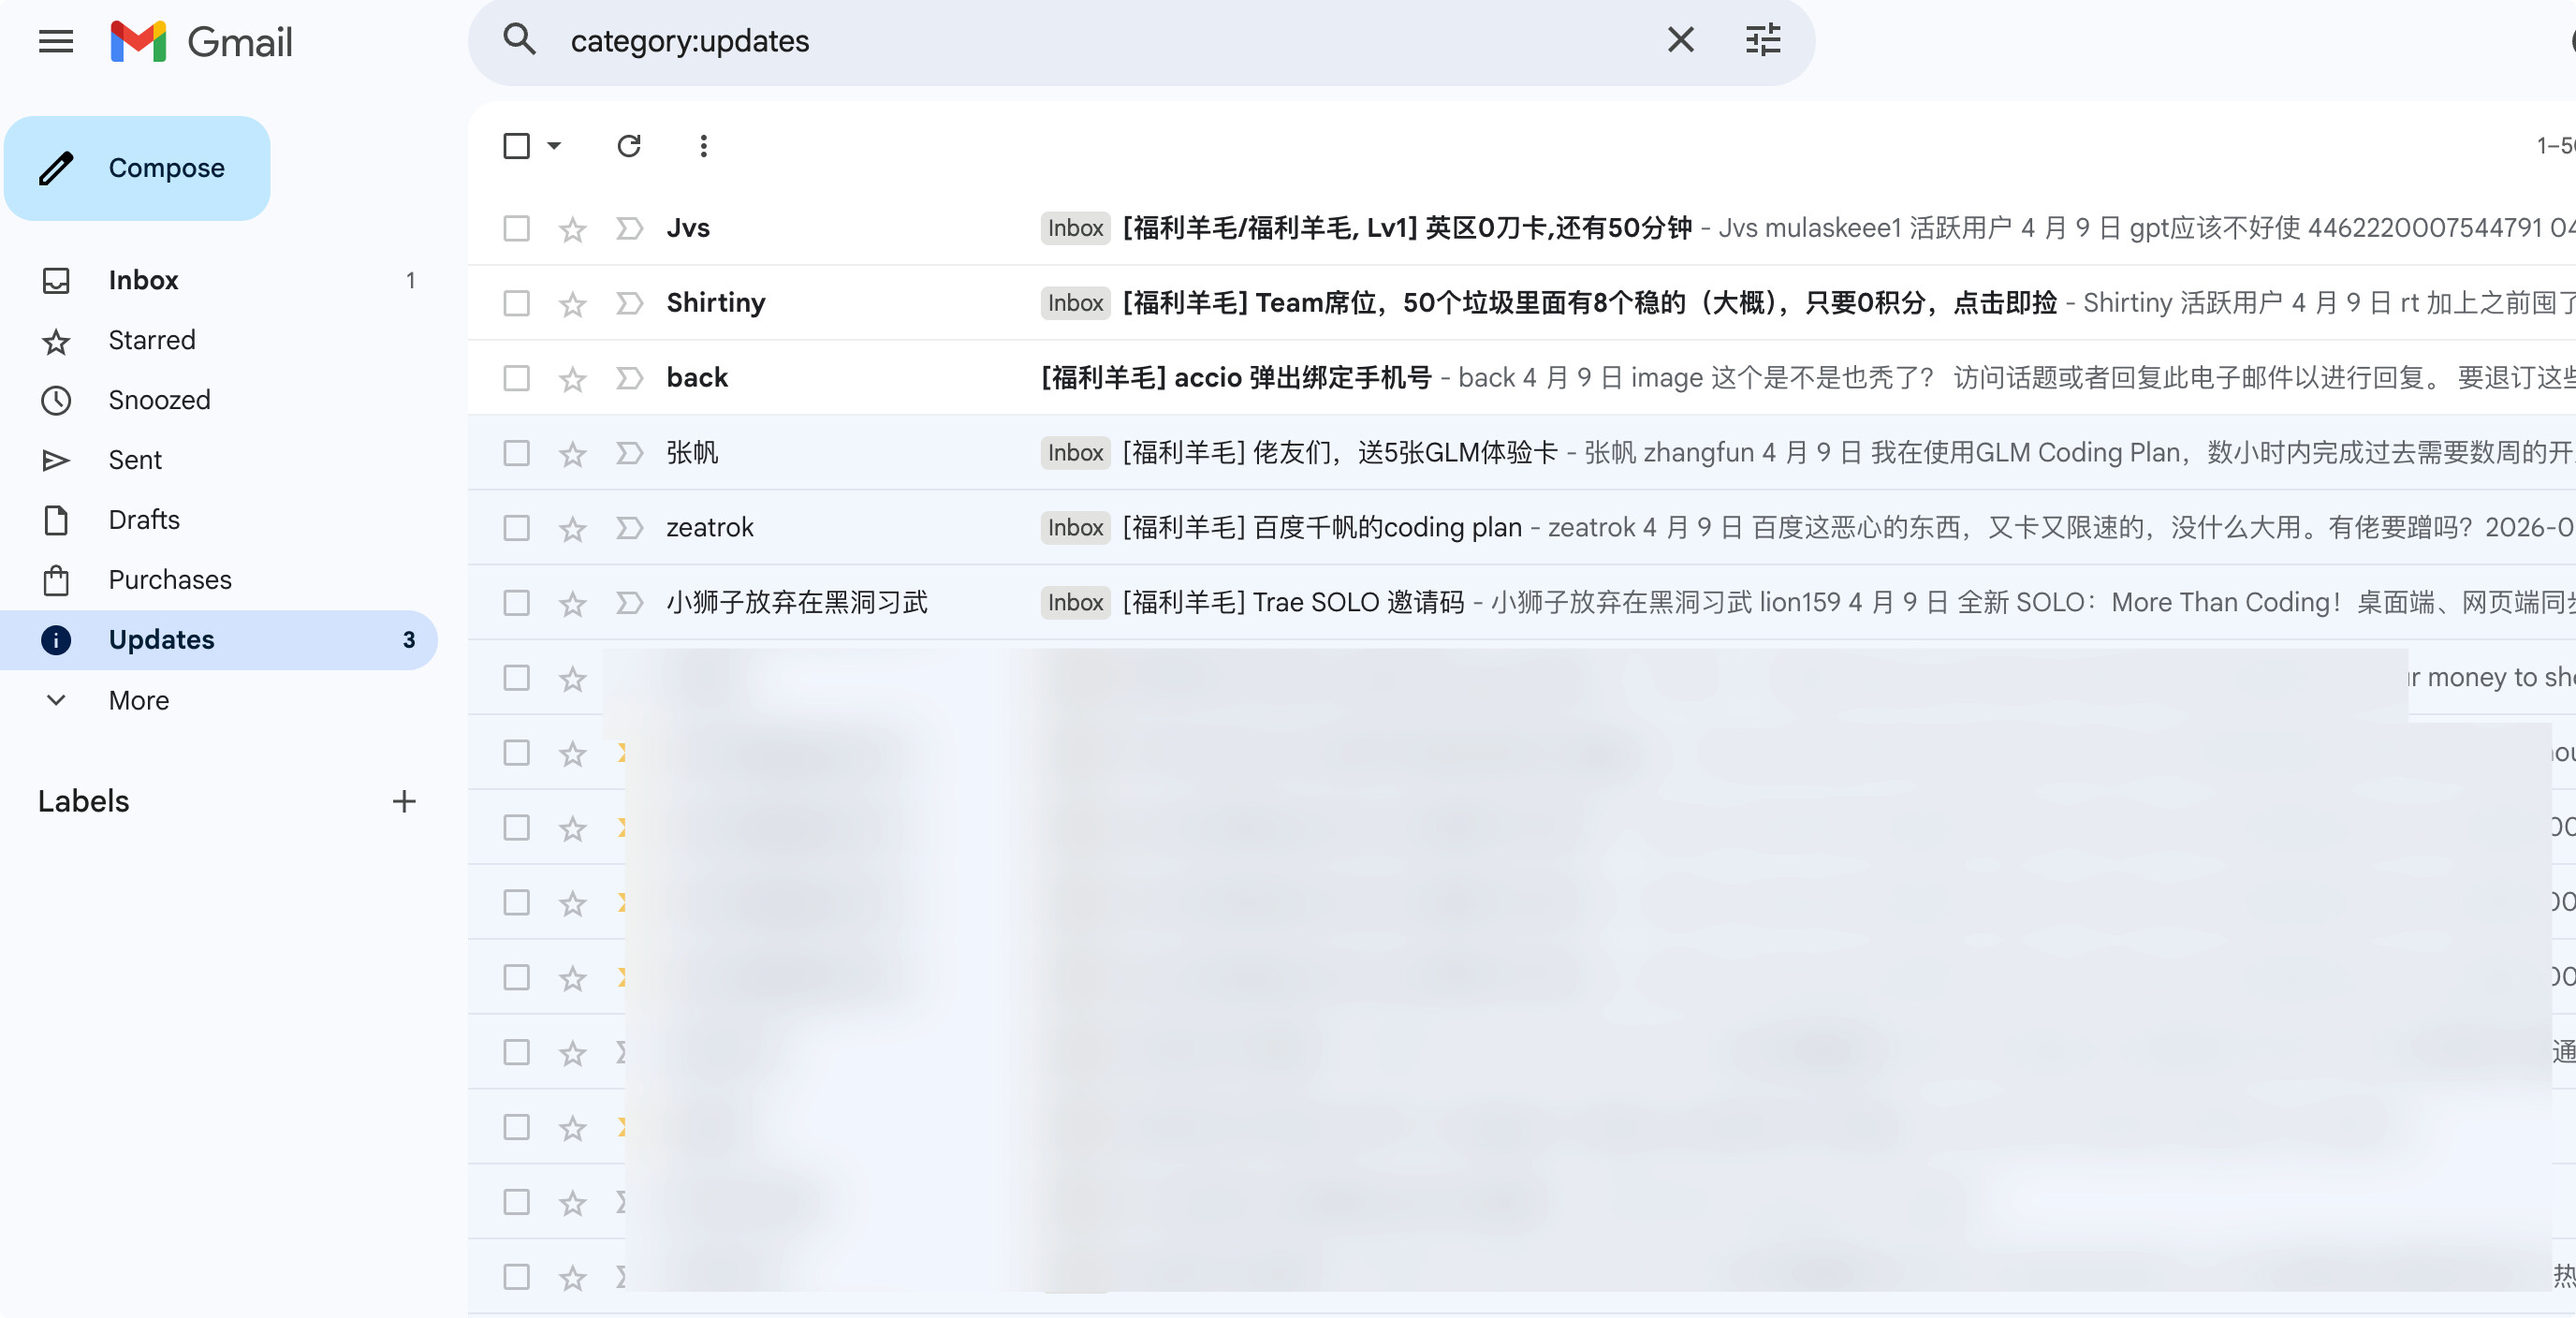Open the Inbox folder
This screenshot has width=2576, height=1318.
click(219, 280)
